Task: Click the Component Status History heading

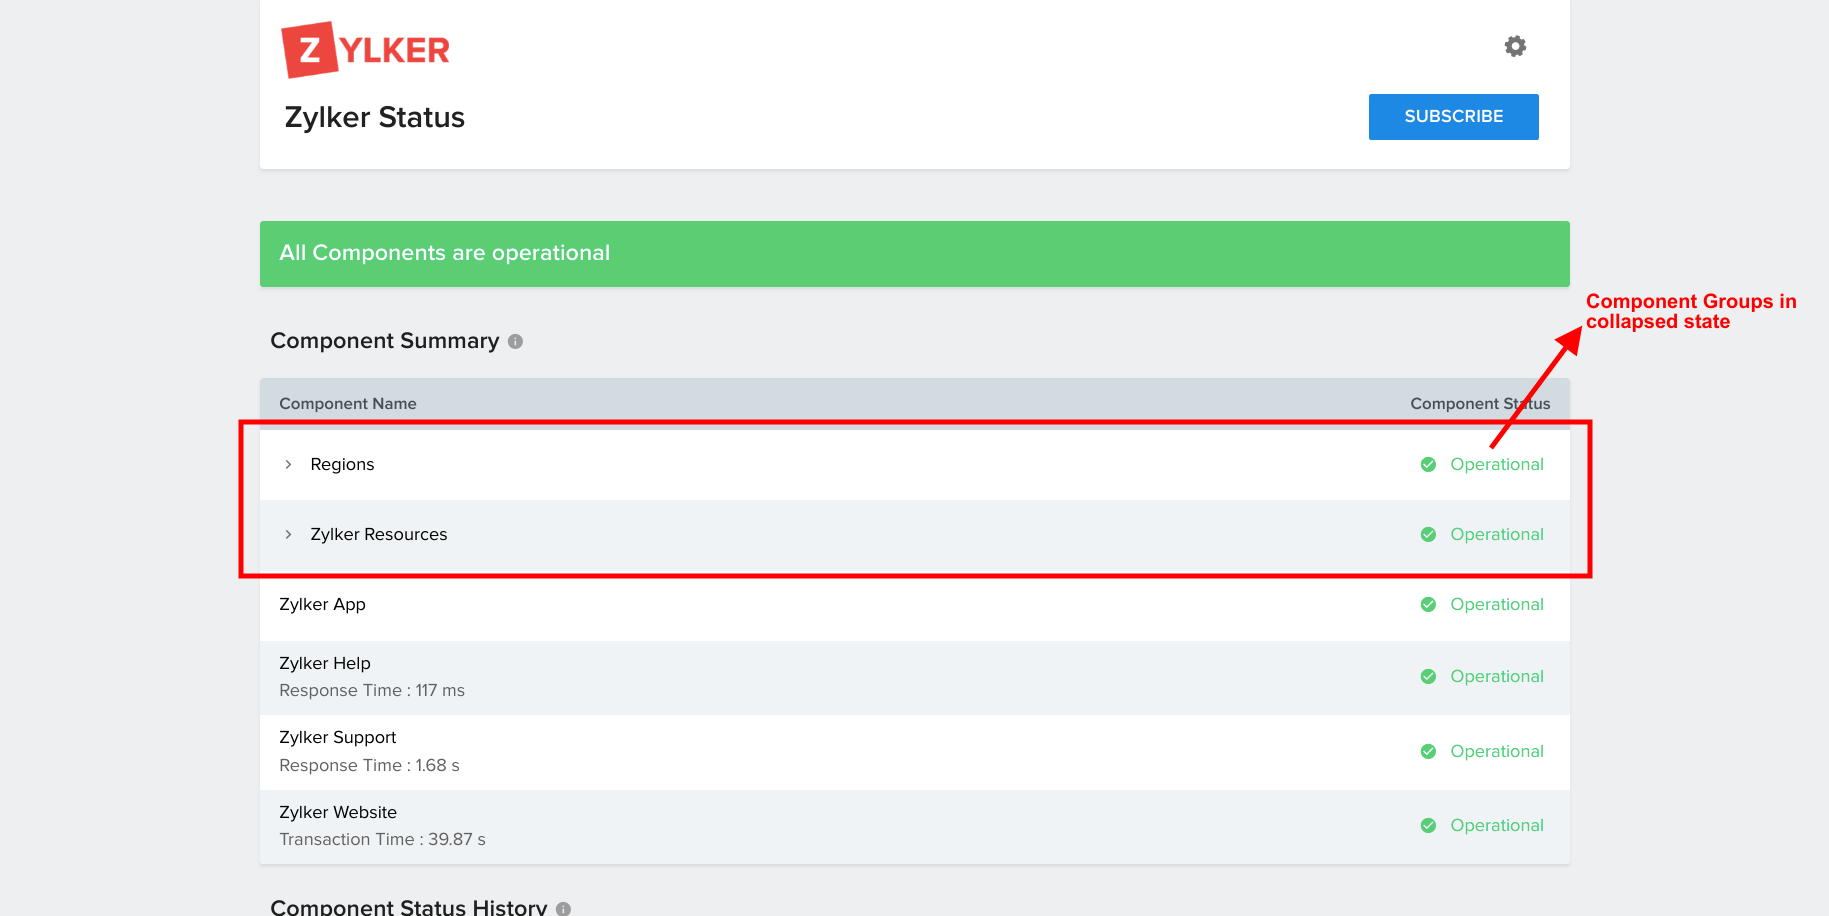Action: pos(409,907)
